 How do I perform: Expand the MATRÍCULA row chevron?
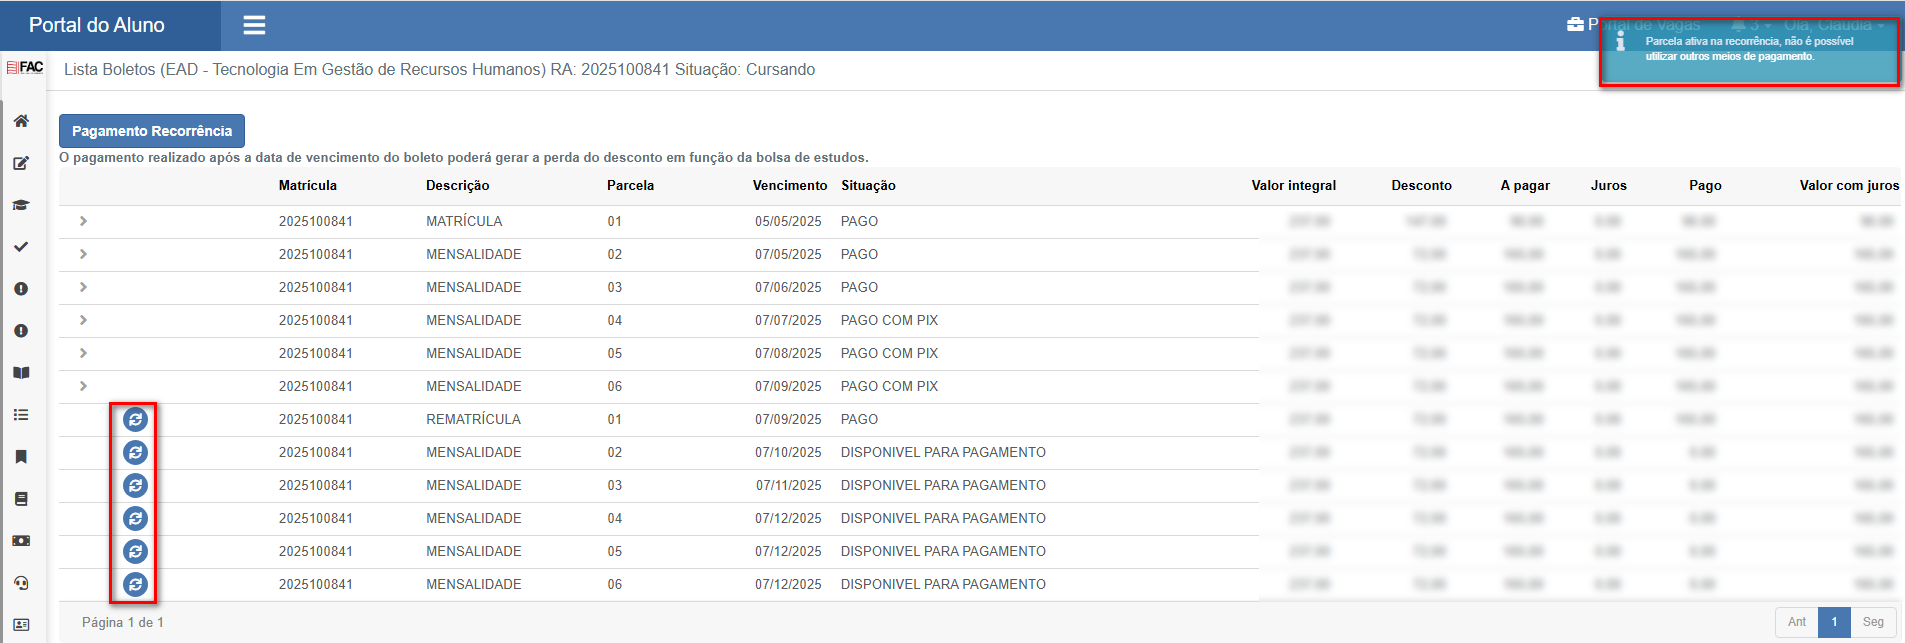pyautogui.click(x=83, y=221)
